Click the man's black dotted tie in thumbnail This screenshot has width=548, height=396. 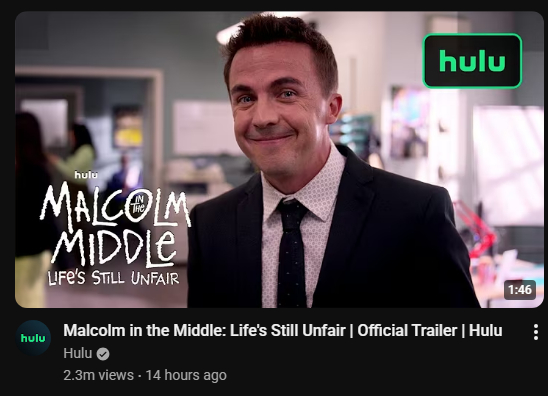(x=291, y=253)
